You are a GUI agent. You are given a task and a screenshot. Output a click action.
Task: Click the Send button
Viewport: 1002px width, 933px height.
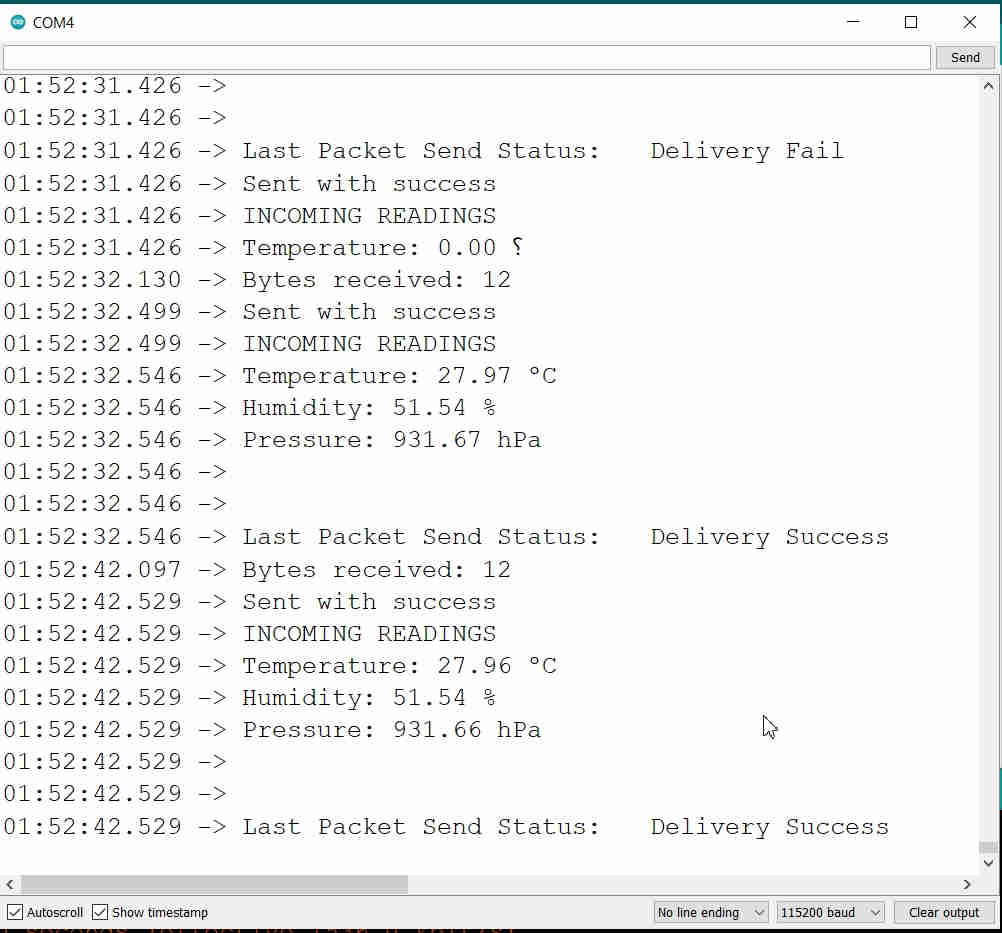(x=965, y=58)
